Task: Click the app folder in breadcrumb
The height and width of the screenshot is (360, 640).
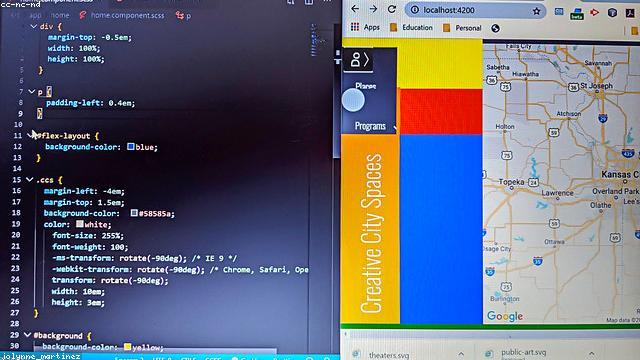Action: [35, 16]
